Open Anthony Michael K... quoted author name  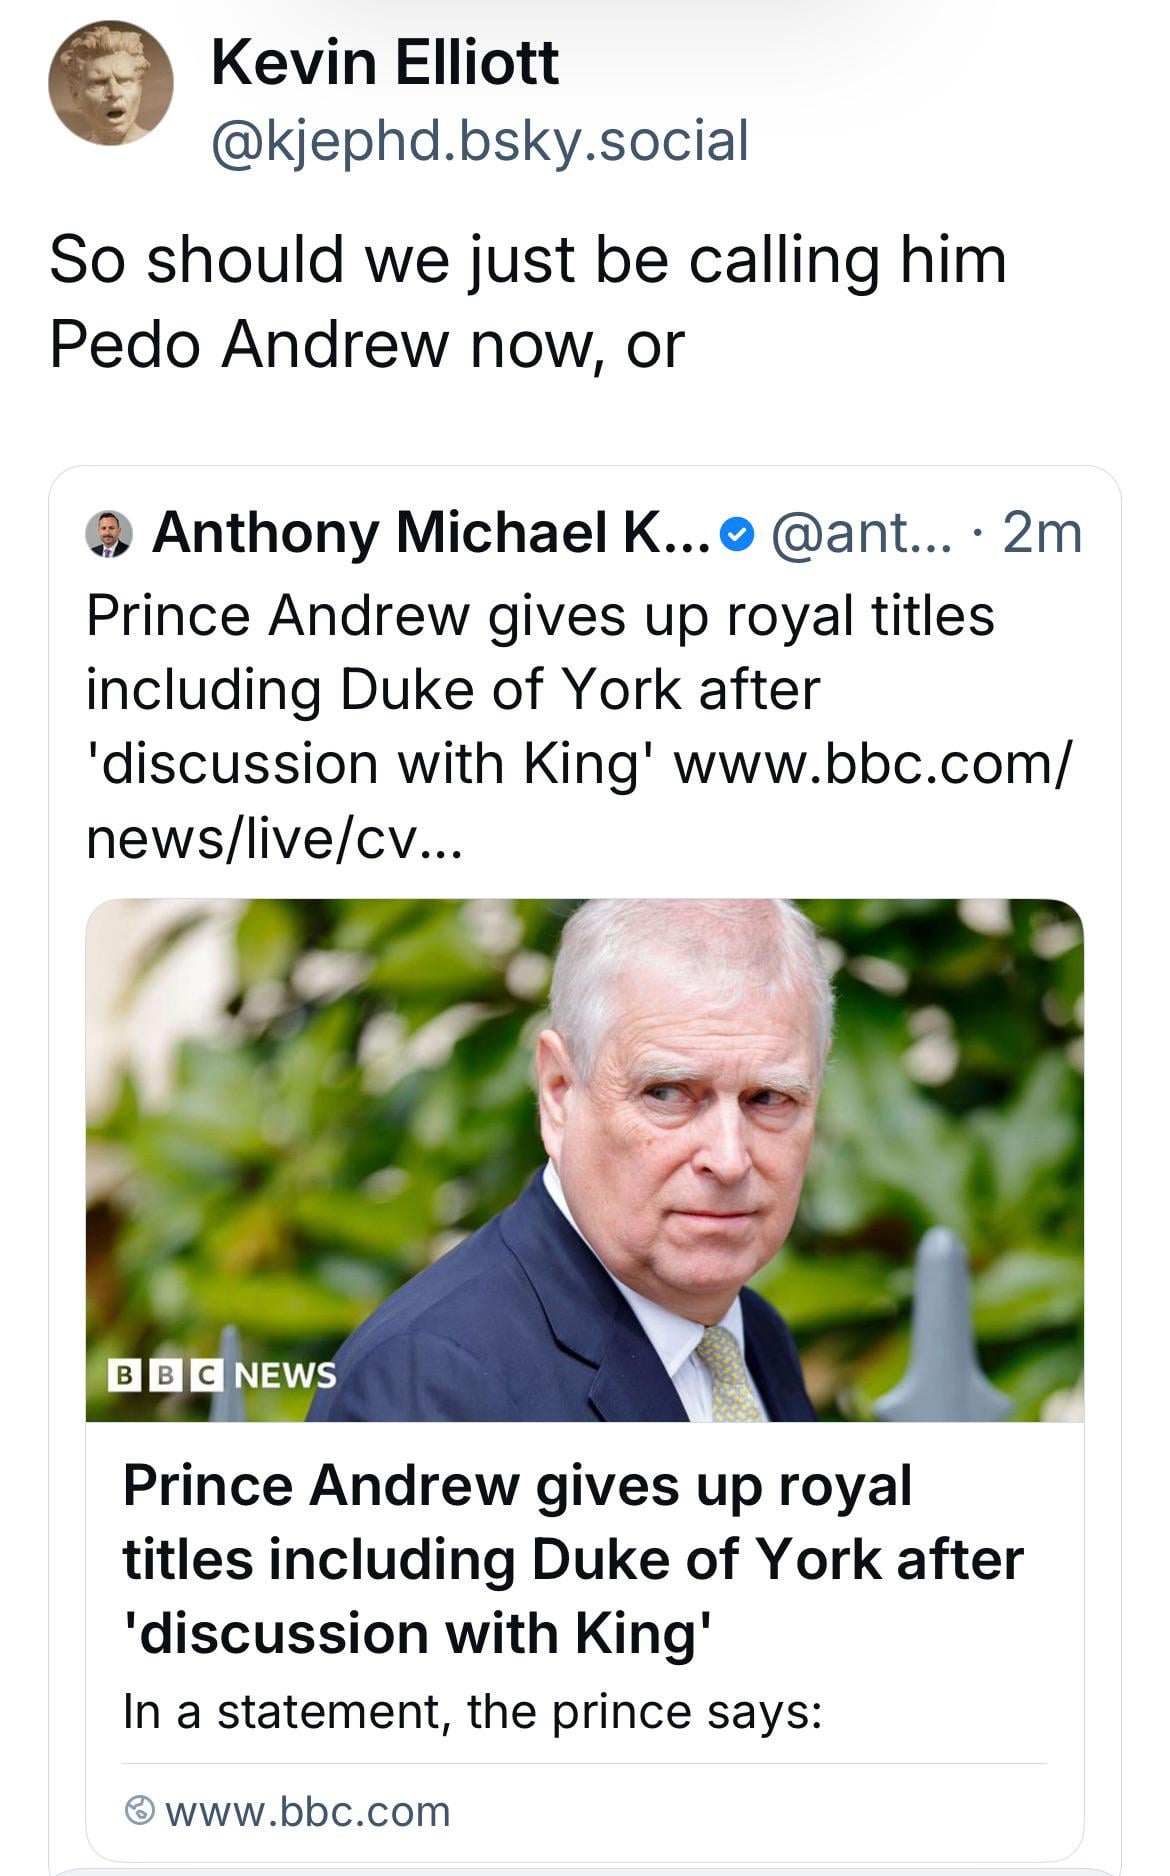click(x=431, y=532)
